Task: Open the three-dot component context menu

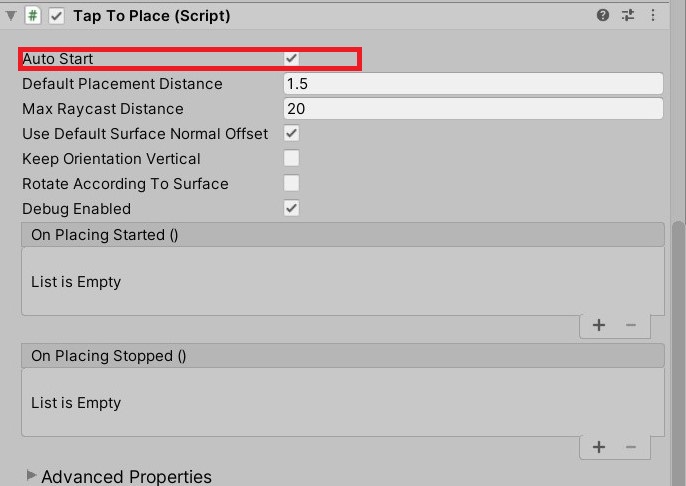Action: point(653,15)
